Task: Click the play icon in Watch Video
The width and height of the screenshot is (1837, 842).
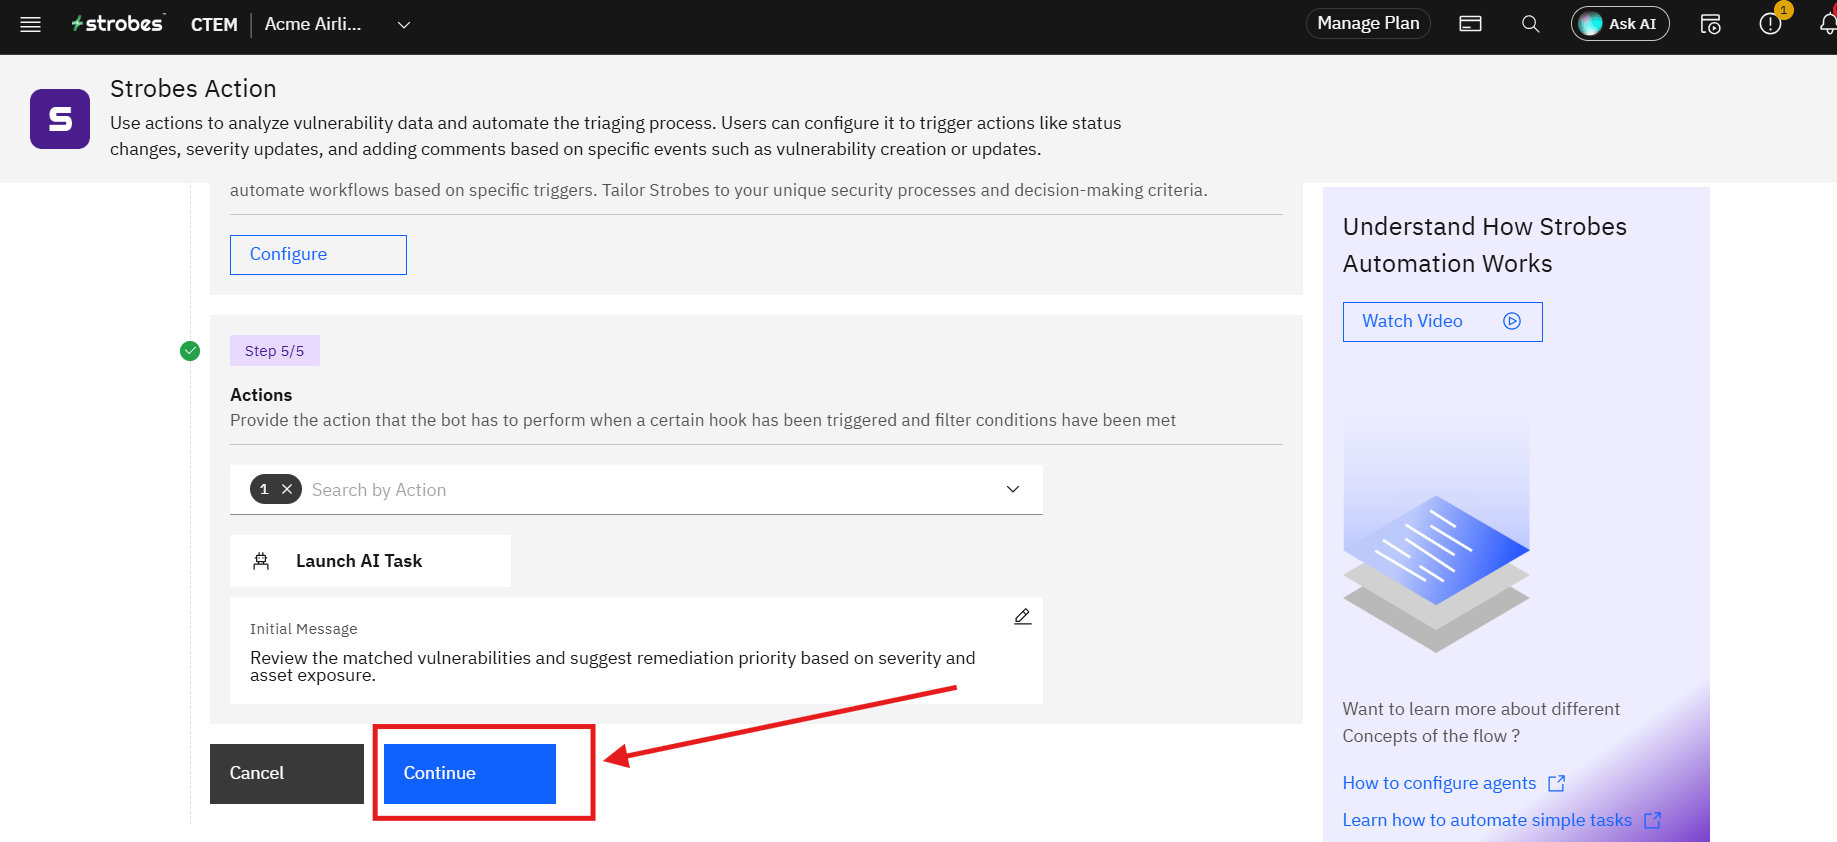Action: click(x=1512, y=321)
